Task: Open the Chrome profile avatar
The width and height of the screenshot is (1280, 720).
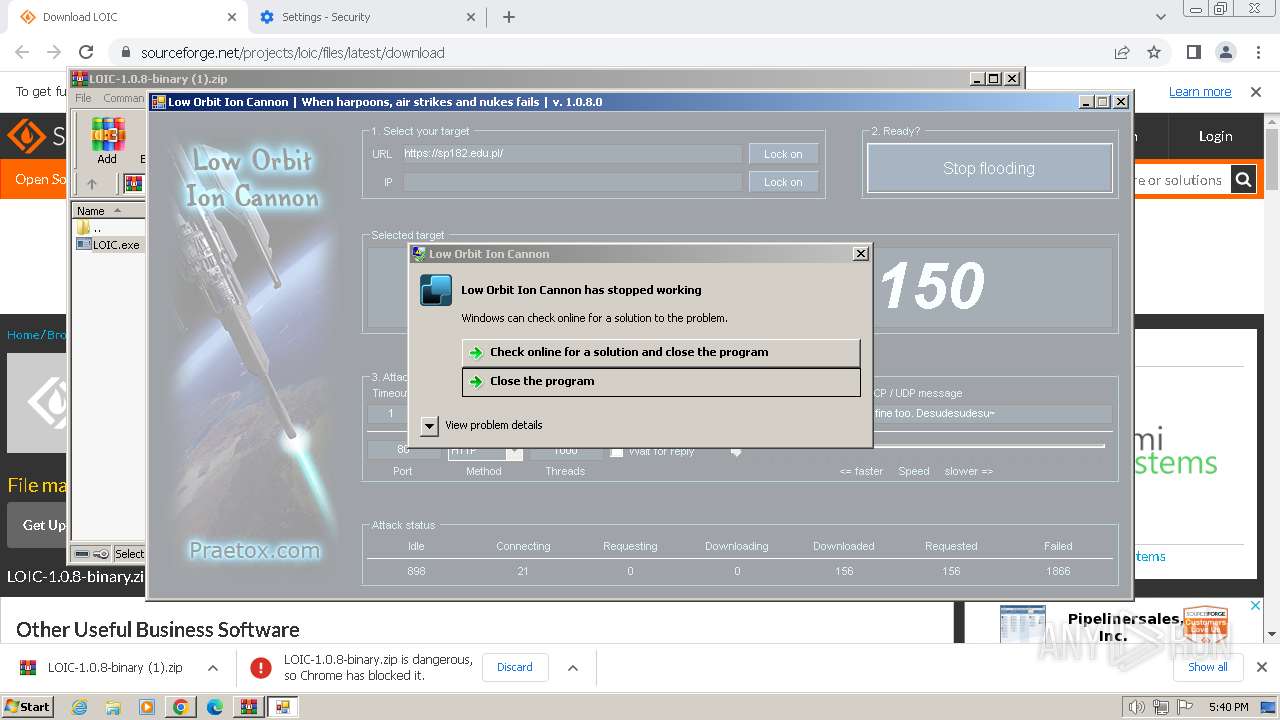Action: tap(1225, 52)
